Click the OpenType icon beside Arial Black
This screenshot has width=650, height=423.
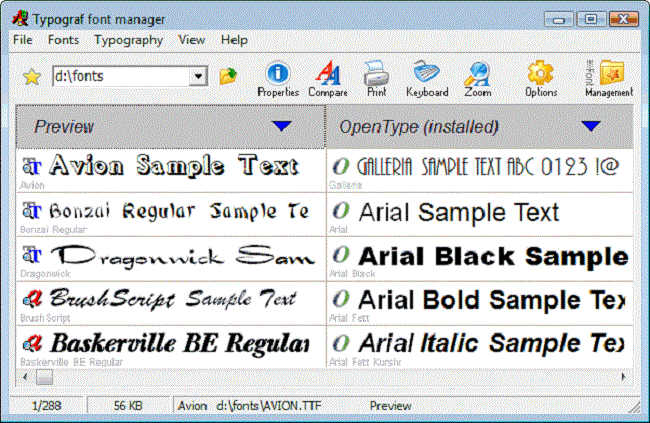coord(341,255)
